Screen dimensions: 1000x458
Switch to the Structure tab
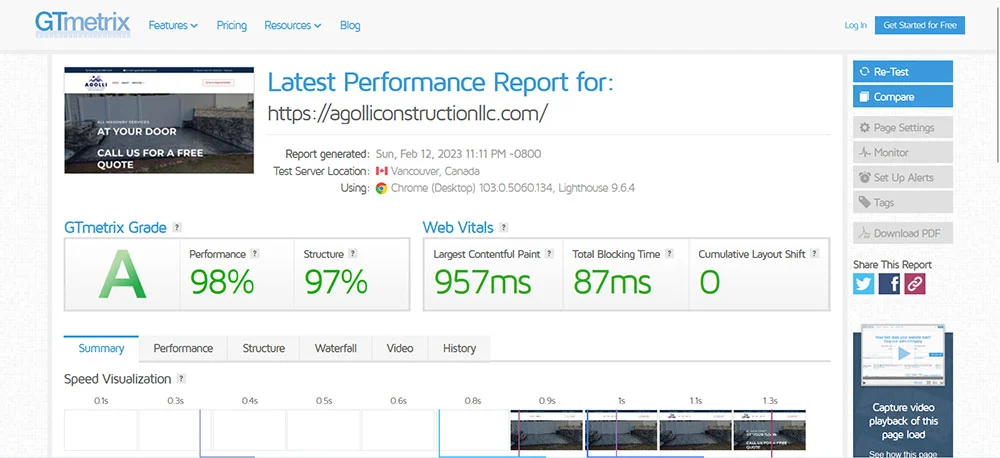click(263, 348)
